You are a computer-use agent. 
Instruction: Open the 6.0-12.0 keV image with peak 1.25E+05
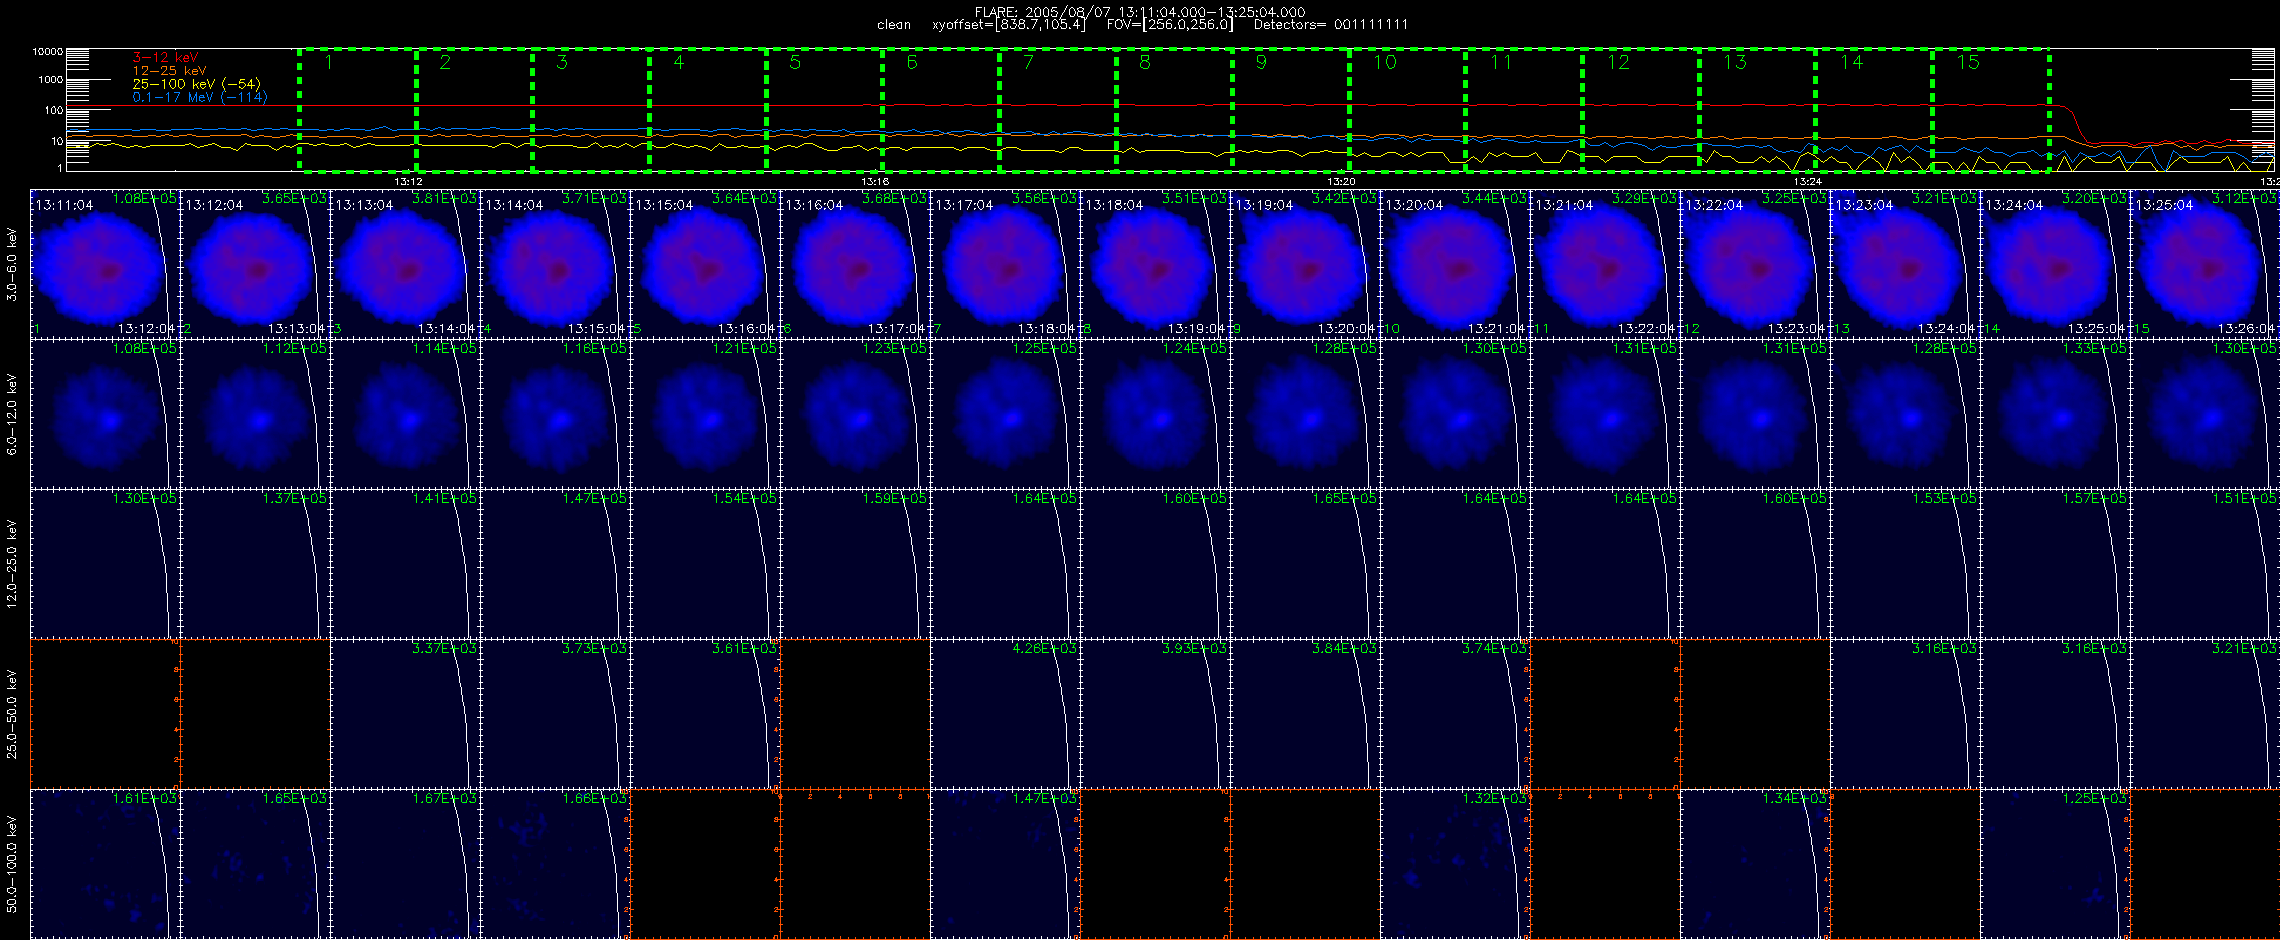(1005, 414)
